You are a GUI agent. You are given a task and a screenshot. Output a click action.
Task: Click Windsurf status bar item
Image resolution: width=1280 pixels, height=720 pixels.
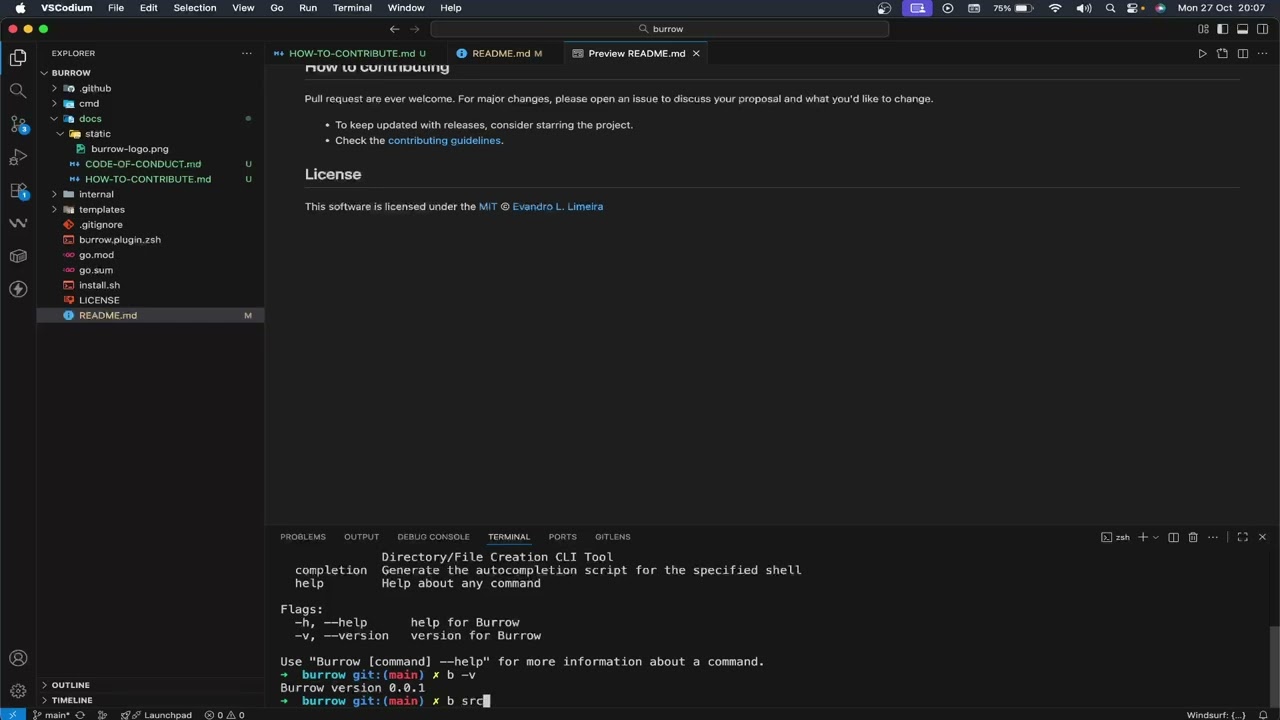pyautogui.click(x=1215, y=714)
